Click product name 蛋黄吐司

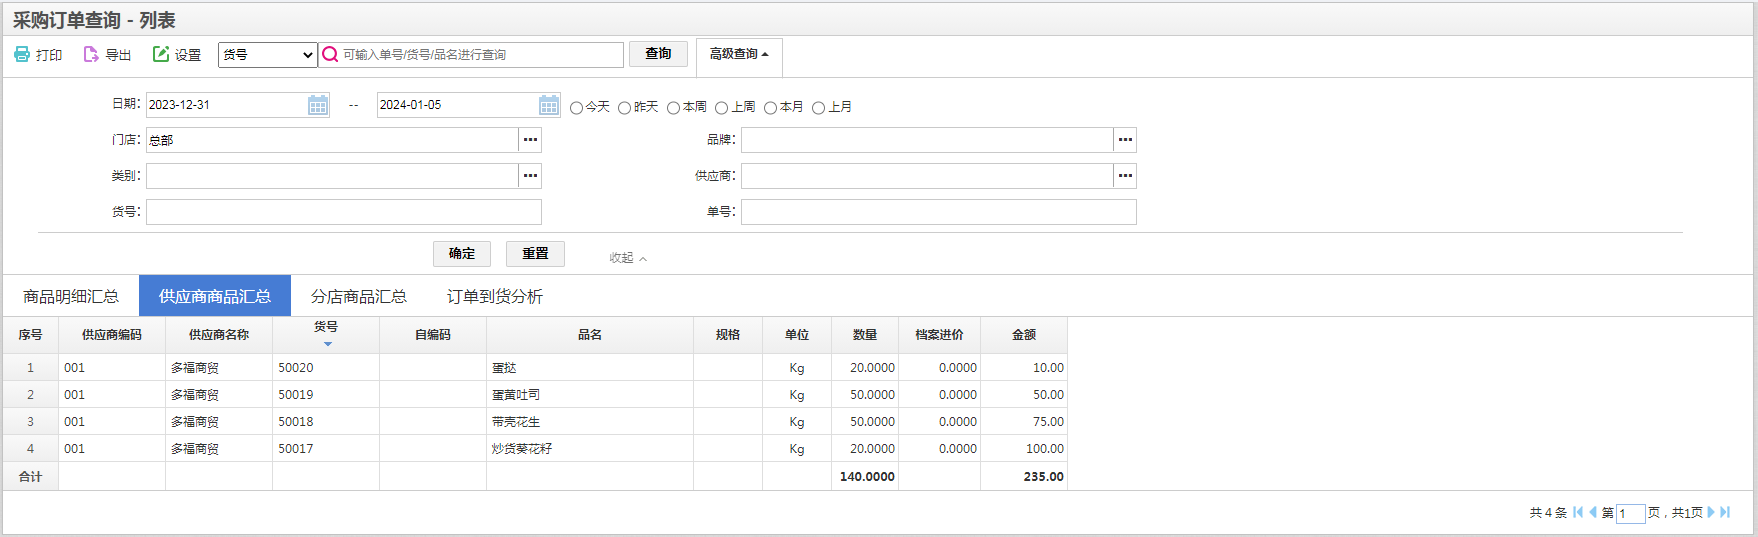coord(516,395)
